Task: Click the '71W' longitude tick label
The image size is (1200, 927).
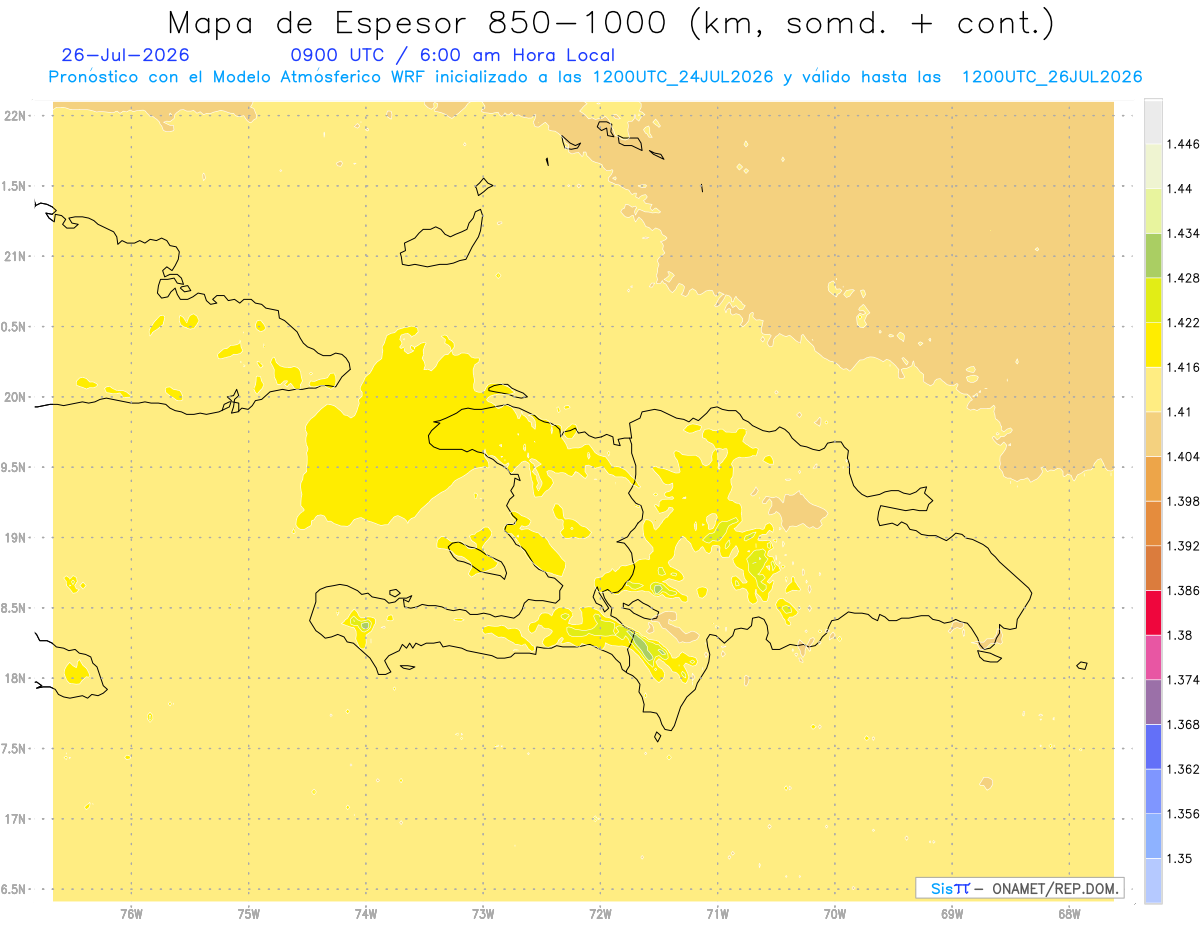Action: click(x=717, y=914)
